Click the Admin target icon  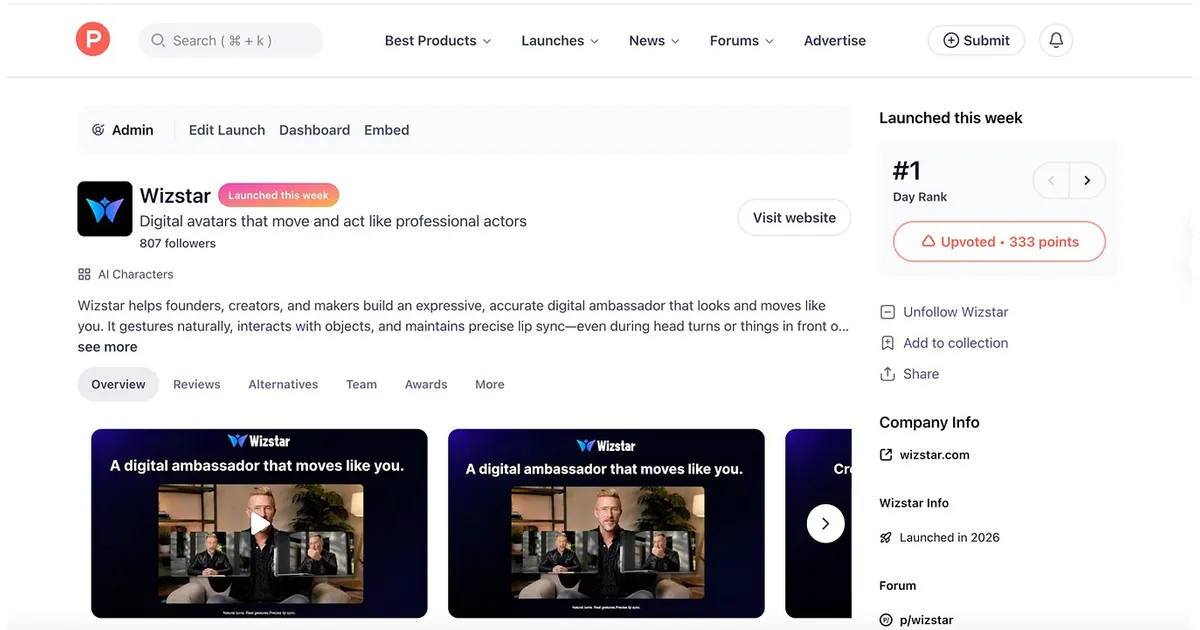(x=98, y=130)
